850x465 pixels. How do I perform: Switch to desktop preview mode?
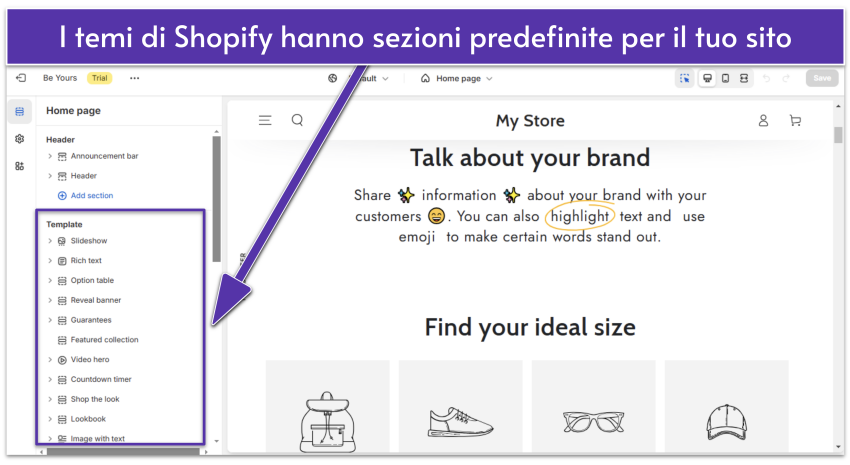click(x=707, y=78)
